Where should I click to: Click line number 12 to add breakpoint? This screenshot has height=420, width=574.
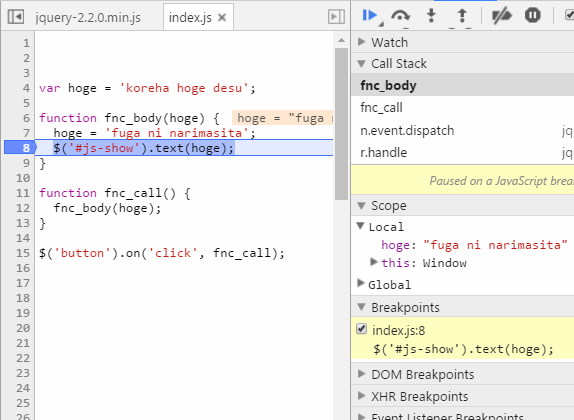23,208
